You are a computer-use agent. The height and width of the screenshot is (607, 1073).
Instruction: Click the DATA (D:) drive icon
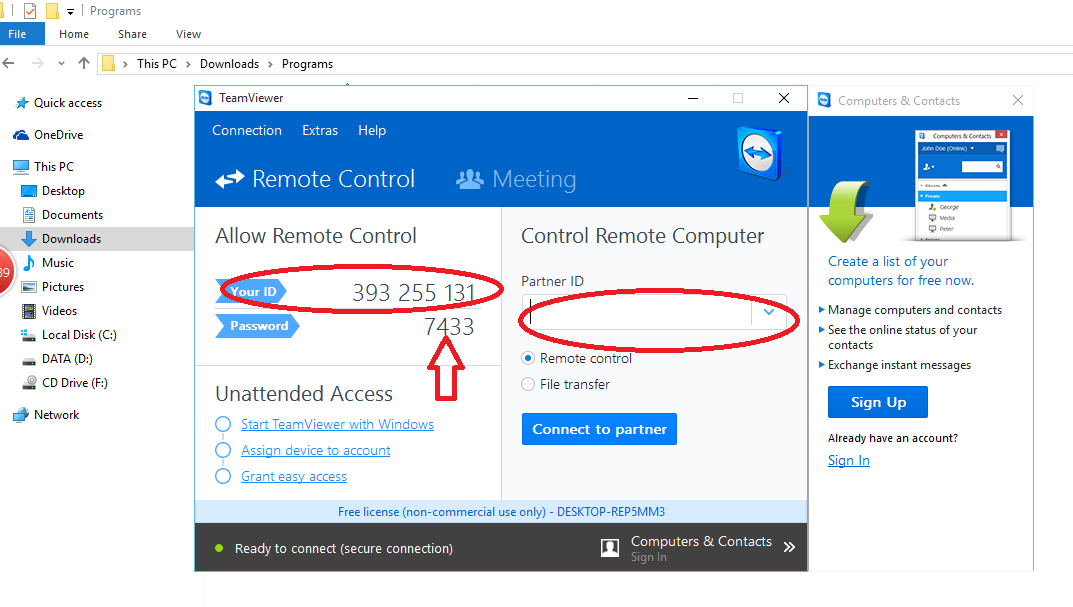[x=29, y=360]
